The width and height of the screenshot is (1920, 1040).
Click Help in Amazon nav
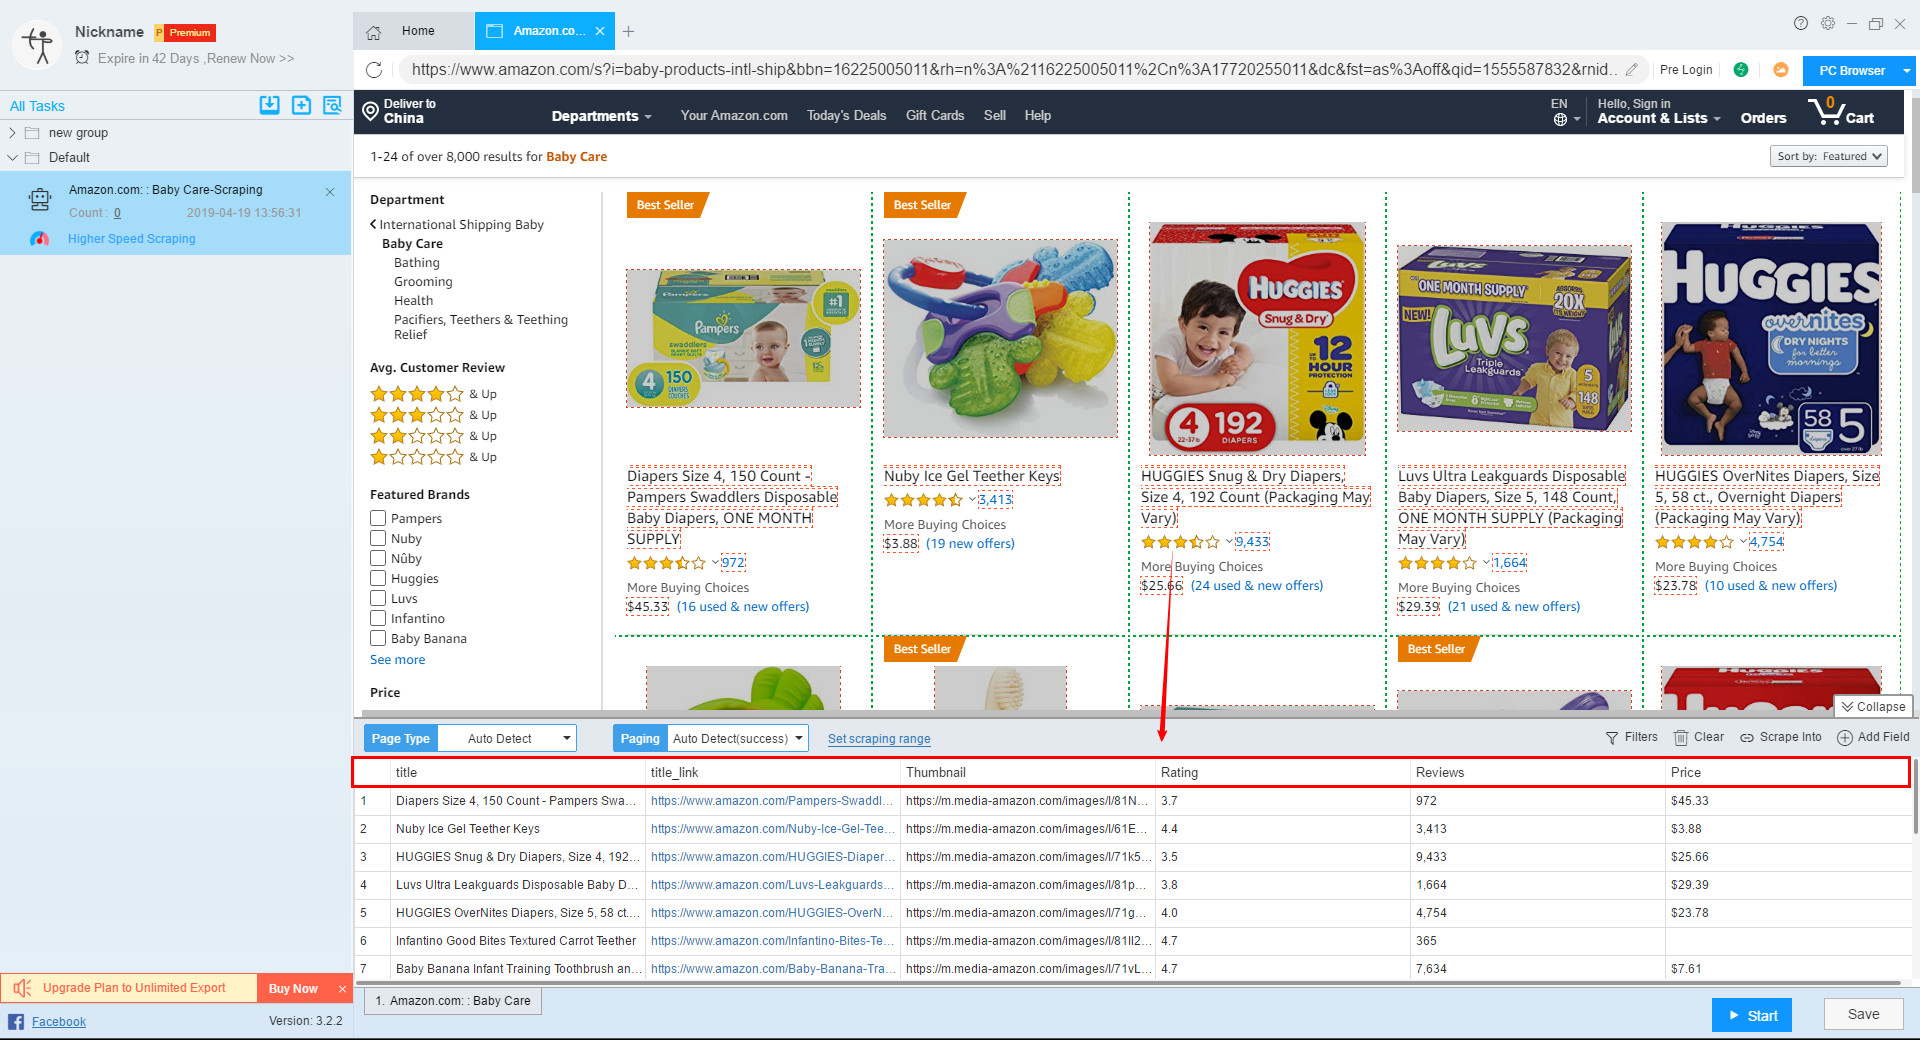coord(1037,116)
